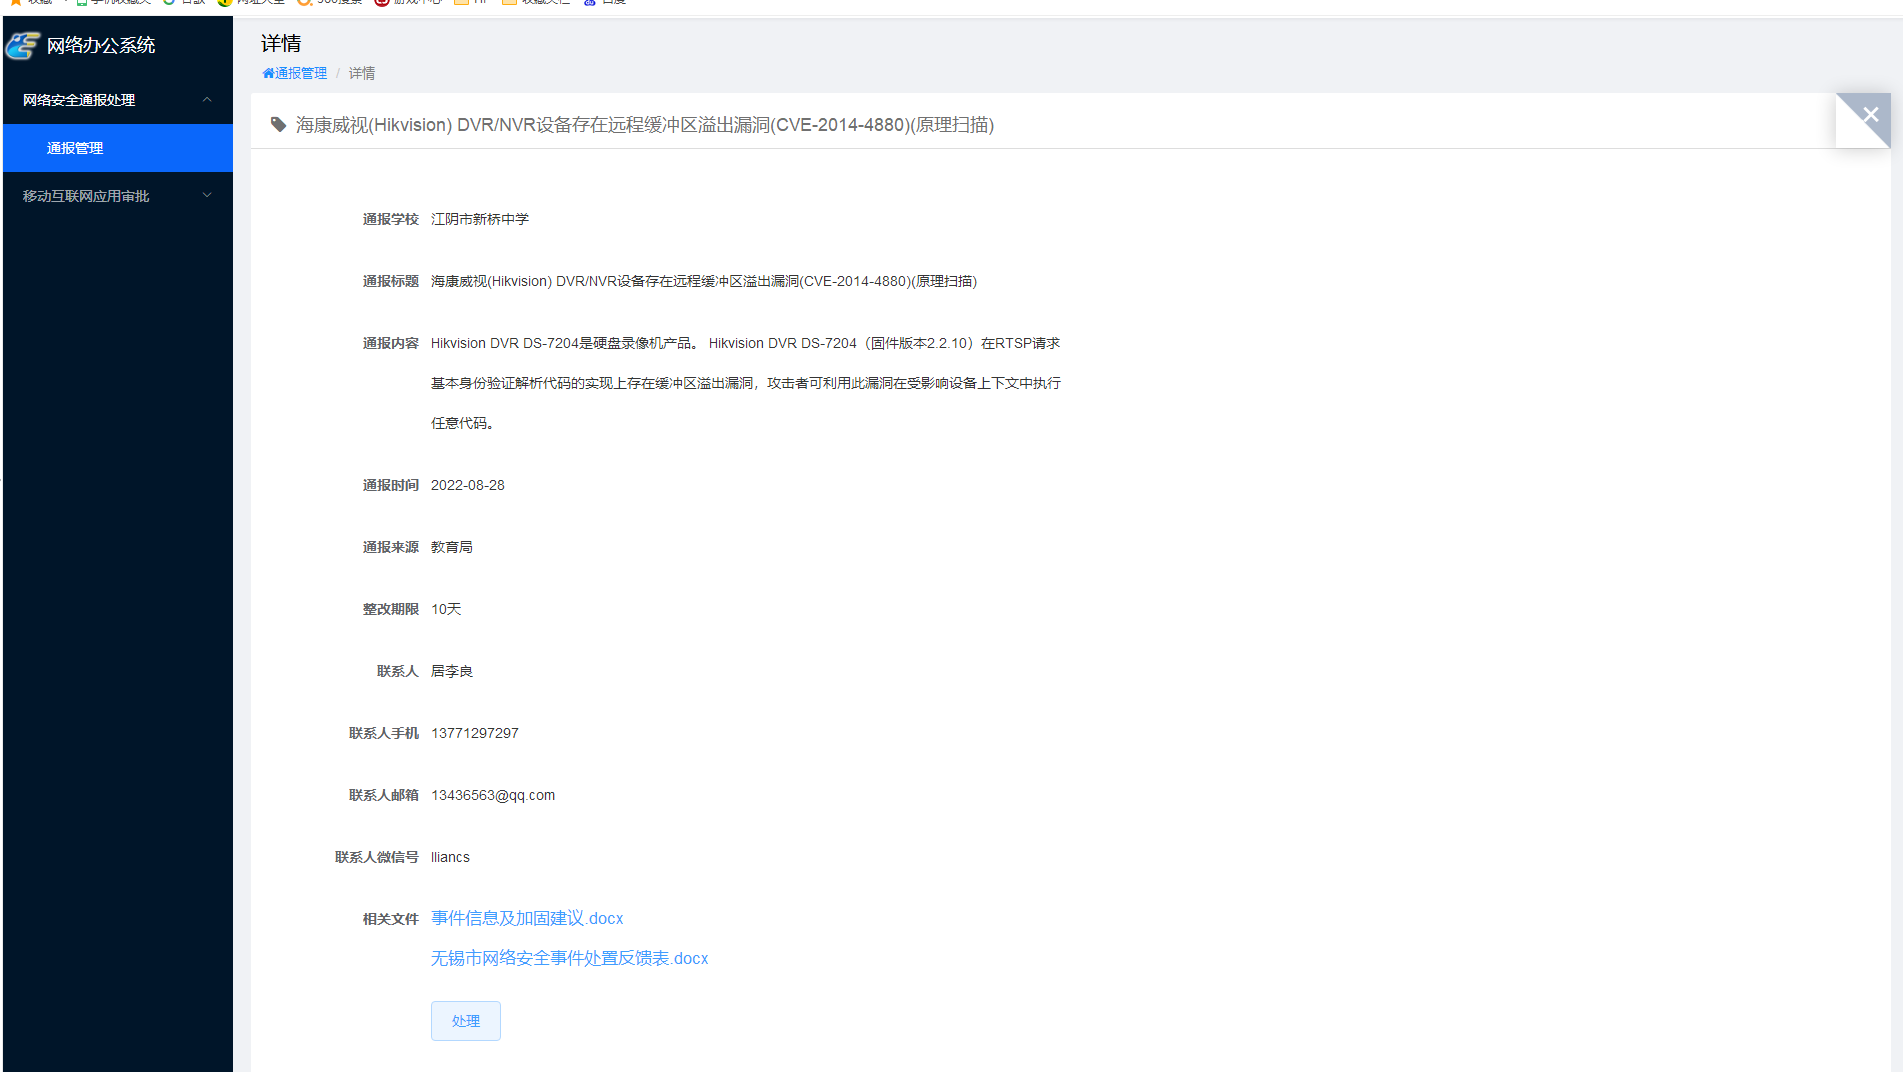Image resolution: width=1903 pixels, height=1072 pixels.
Task: Click the panel header vulnerability title
Action: point(645,125)
